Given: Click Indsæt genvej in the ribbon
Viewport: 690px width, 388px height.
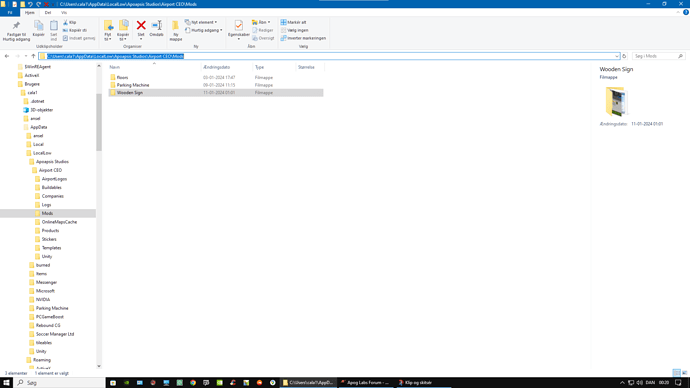Looking at the screenshot, I should [x=79, y=38].
